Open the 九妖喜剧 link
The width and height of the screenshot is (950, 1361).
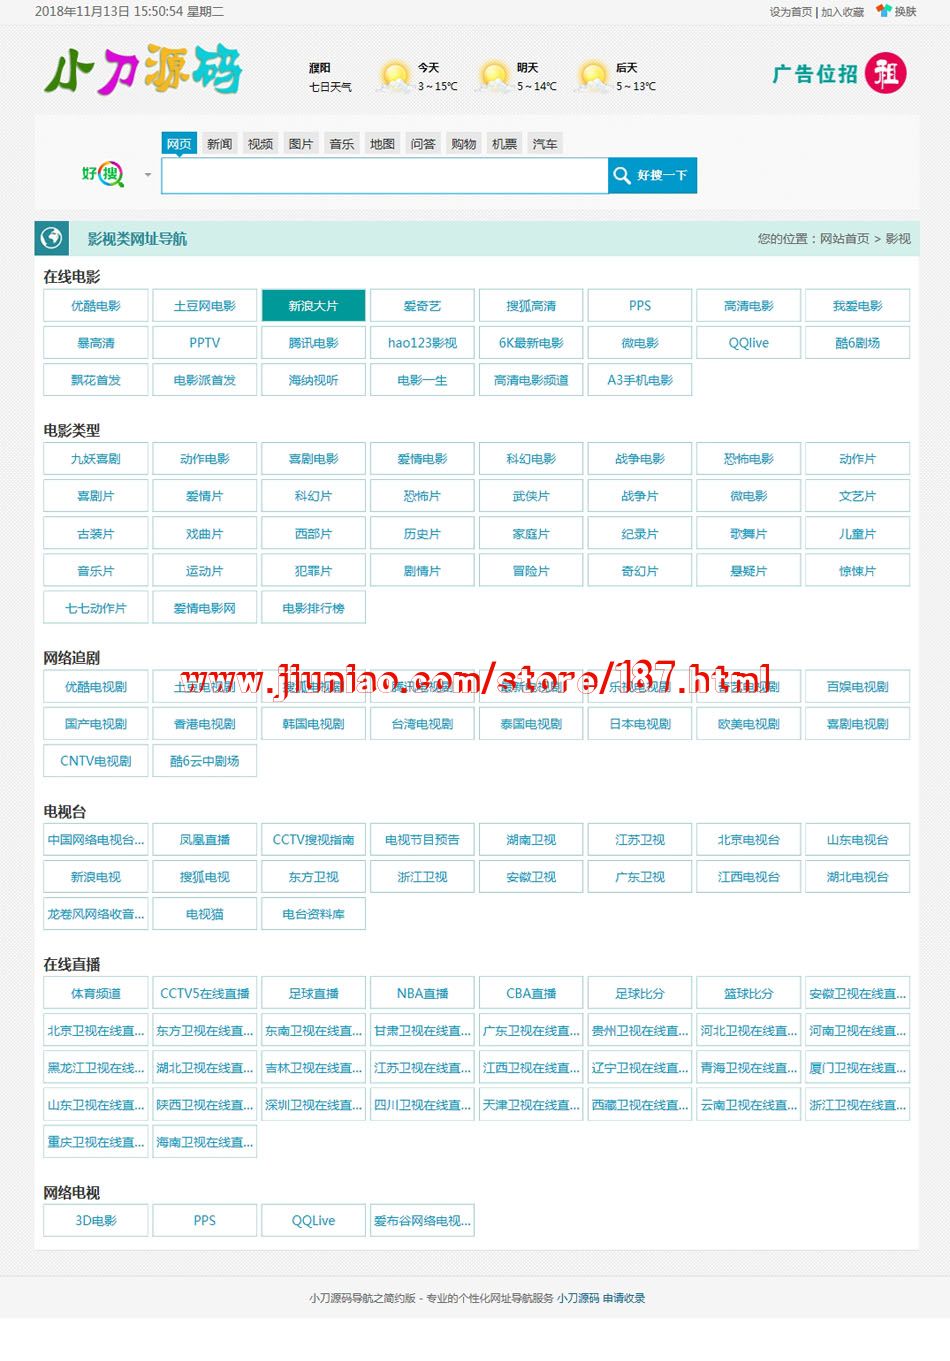[x=96, y=459]
